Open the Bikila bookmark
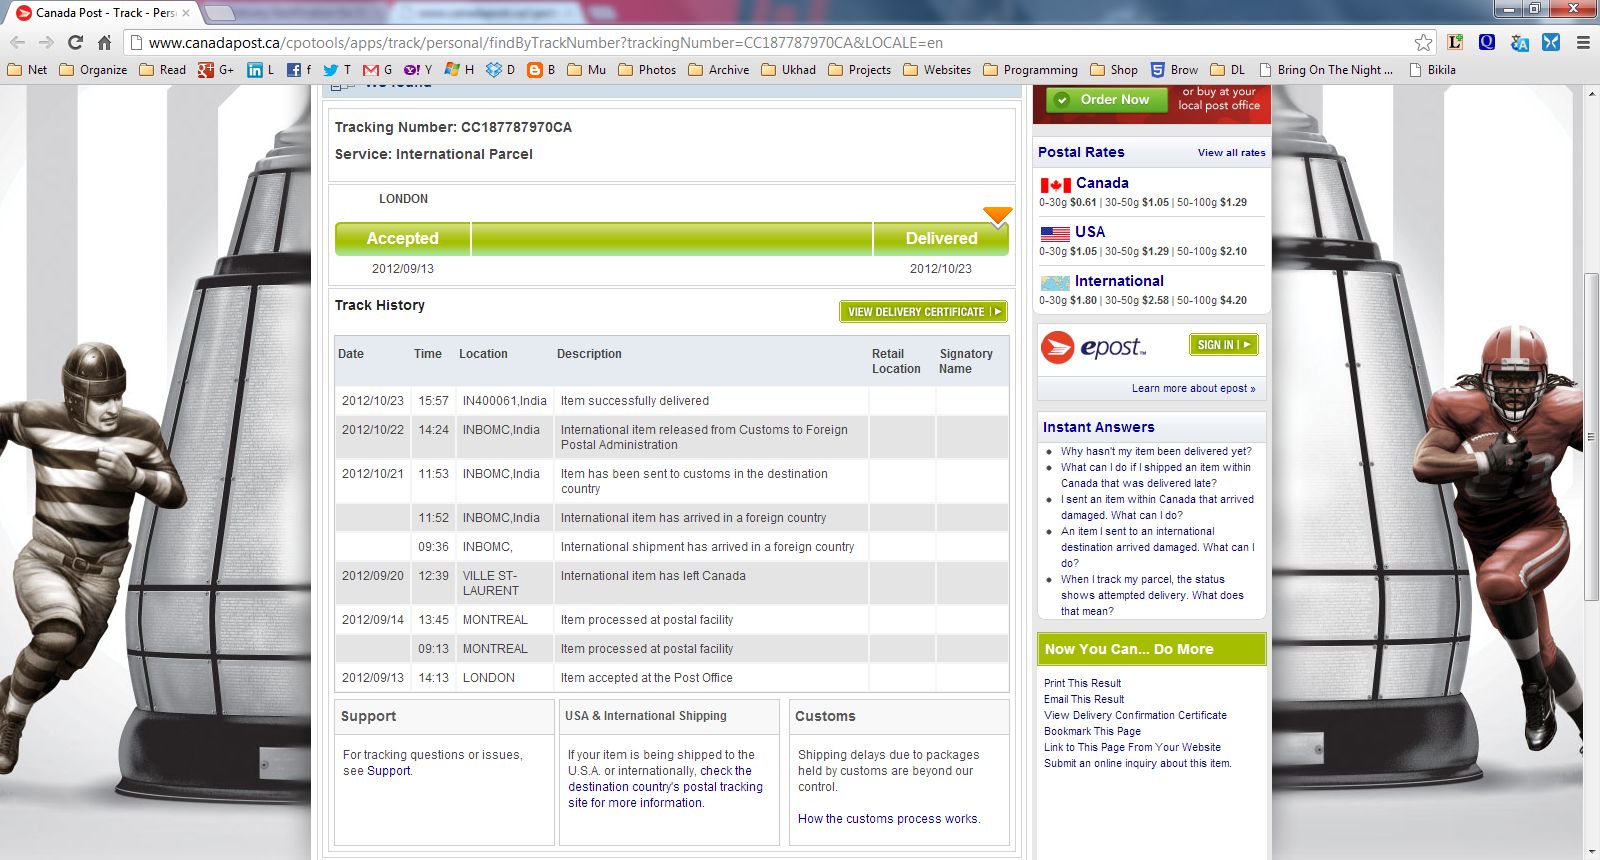 click(x=1432, y=70)
